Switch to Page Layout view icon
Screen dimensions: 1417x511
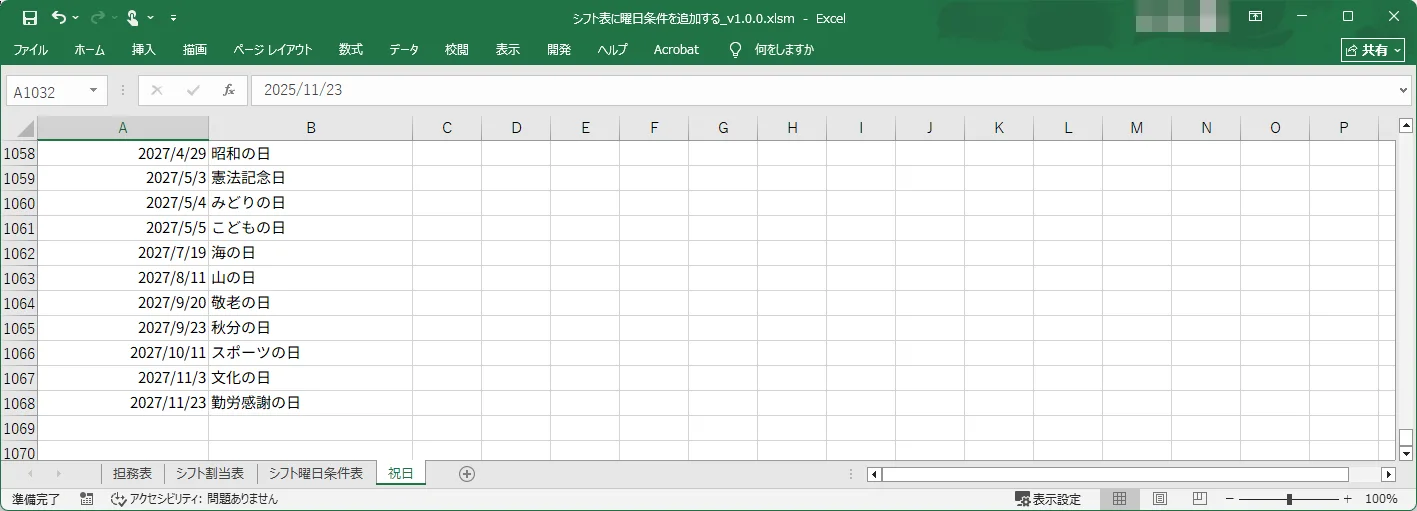click(x=1160, y=499)
